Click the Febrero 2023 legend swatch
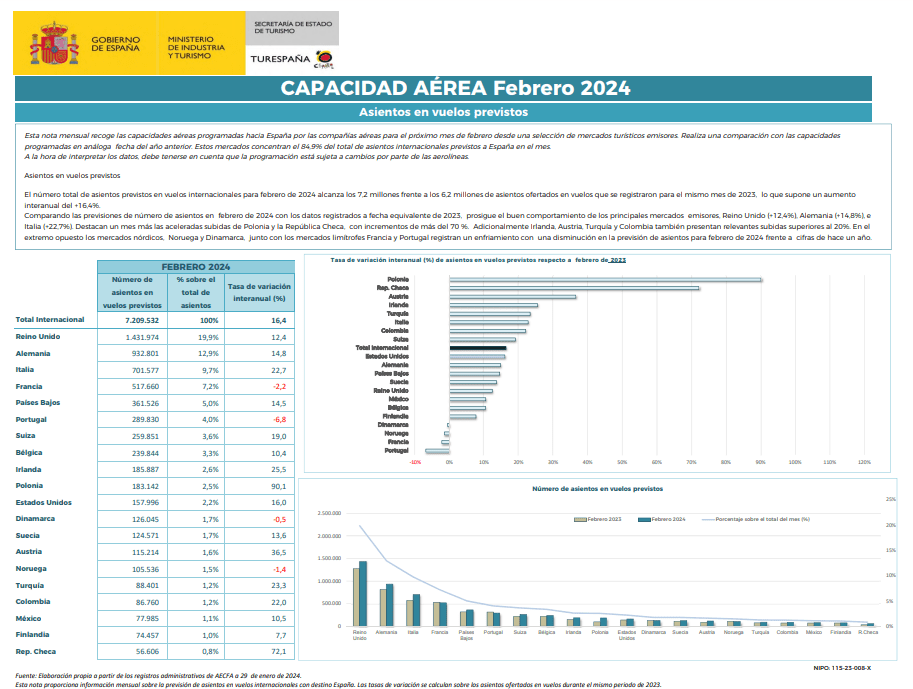Image resolution: width=913 pixels, height=689 pixels. [577, 520]
